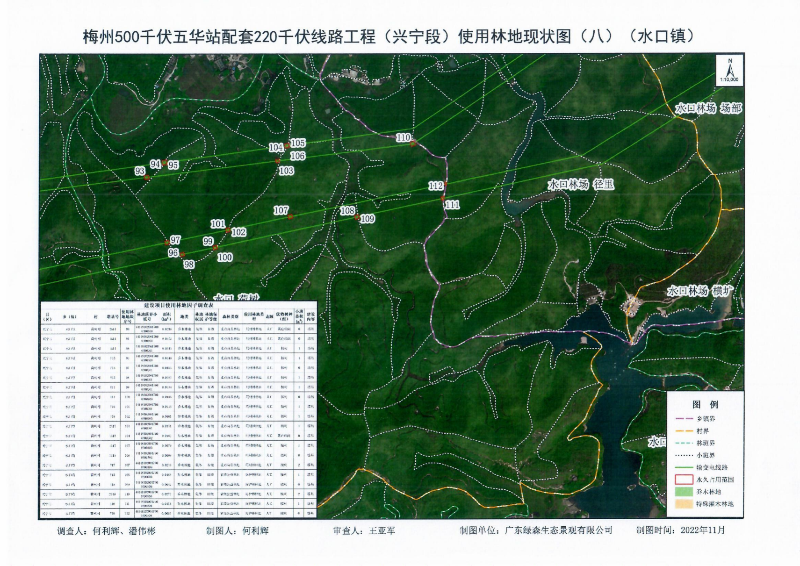The width and height of the screenshot is (800, 566).
Task: Select tower point label 93
Action: tap(140, 171)
